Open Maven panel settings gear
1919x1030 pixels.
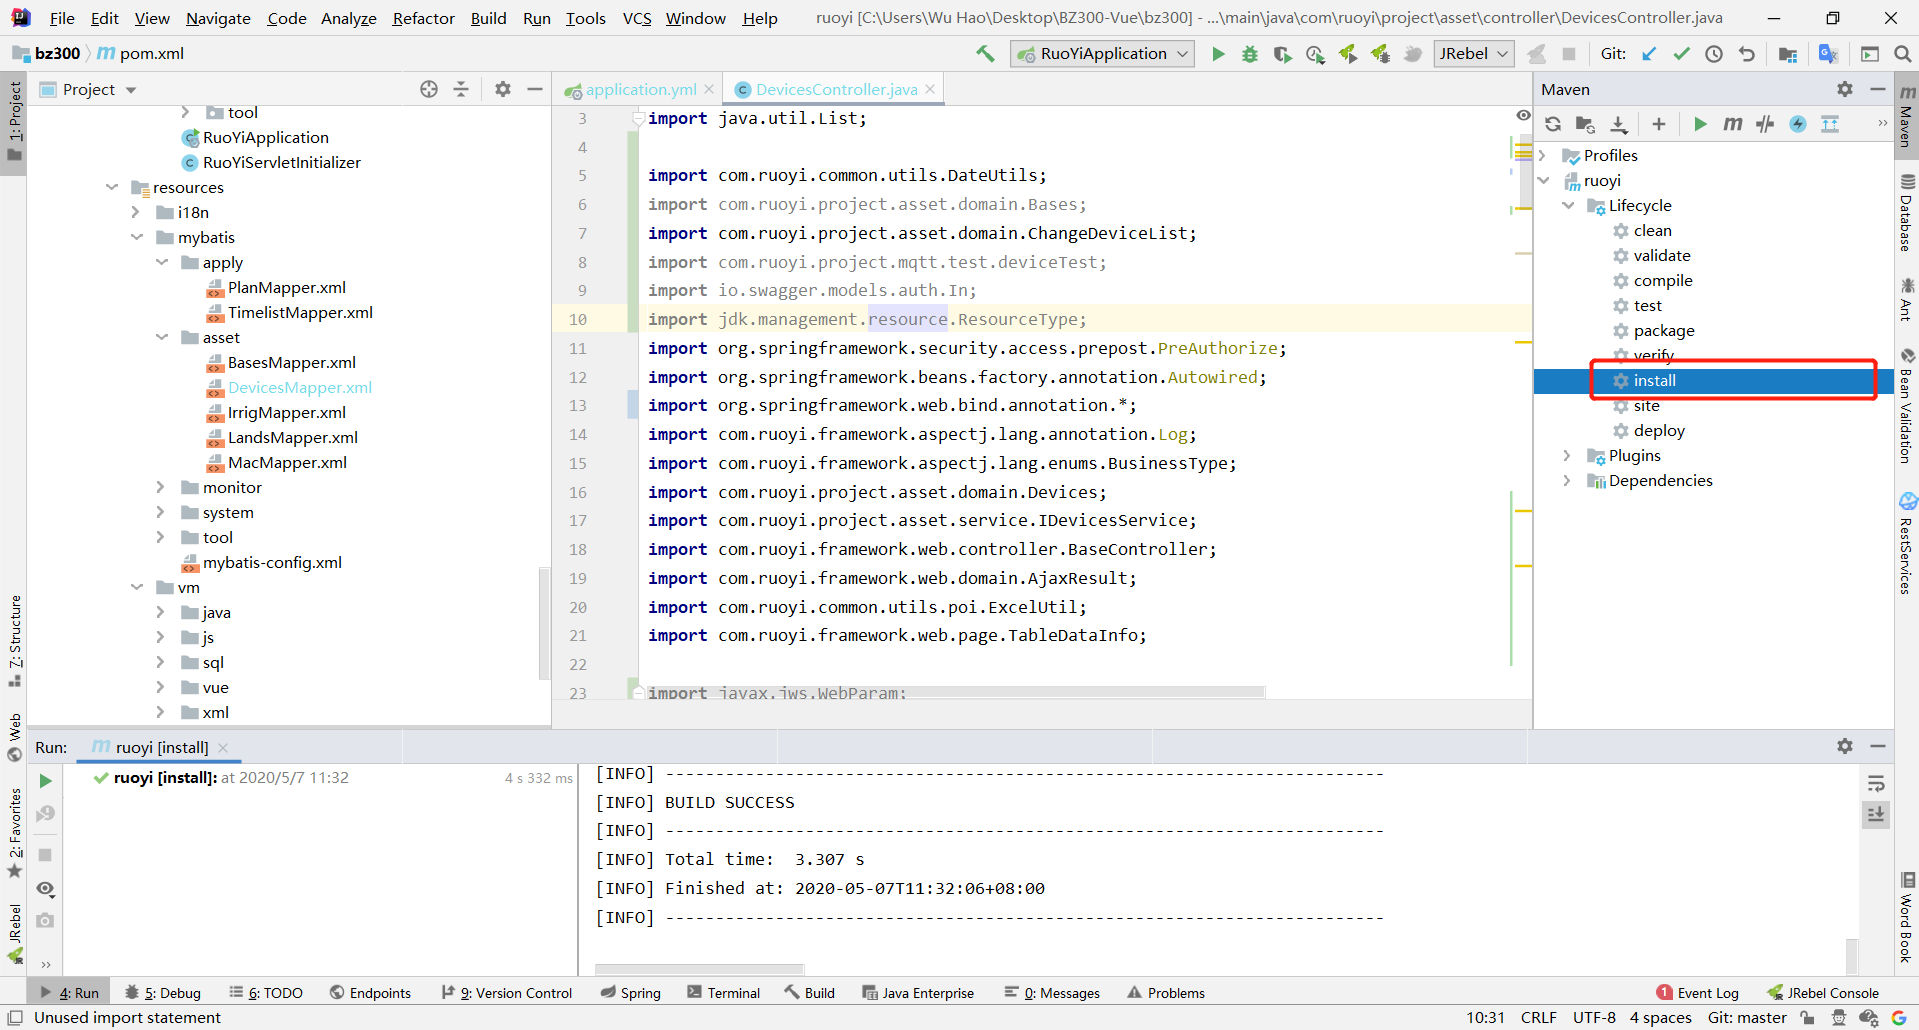(x=1845, y=89)
